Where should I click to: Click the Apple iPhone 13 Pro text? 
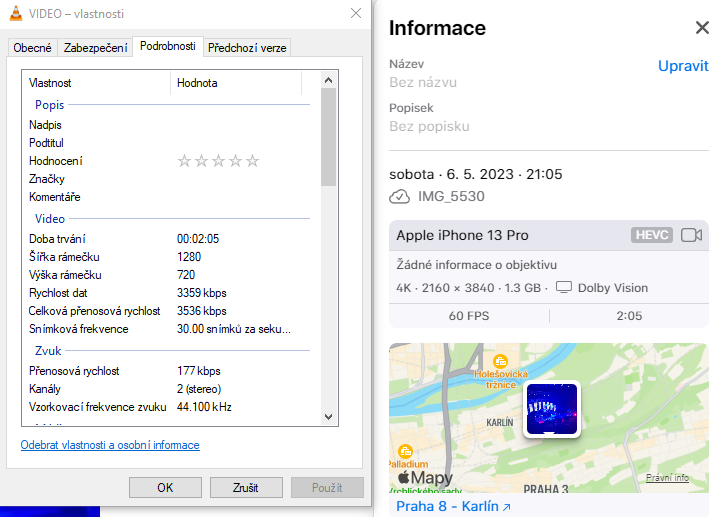coord(462,235)
